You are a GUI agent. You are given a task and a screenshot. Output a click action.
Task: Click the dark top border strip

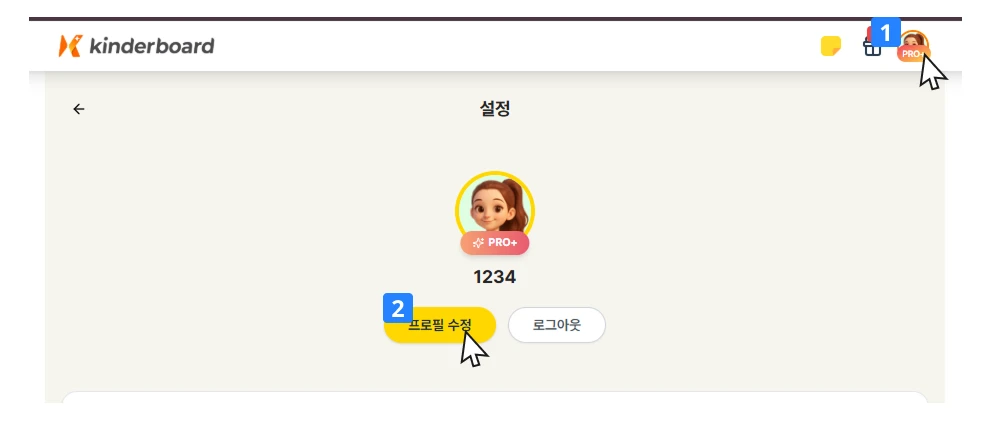tap(495, 19)
